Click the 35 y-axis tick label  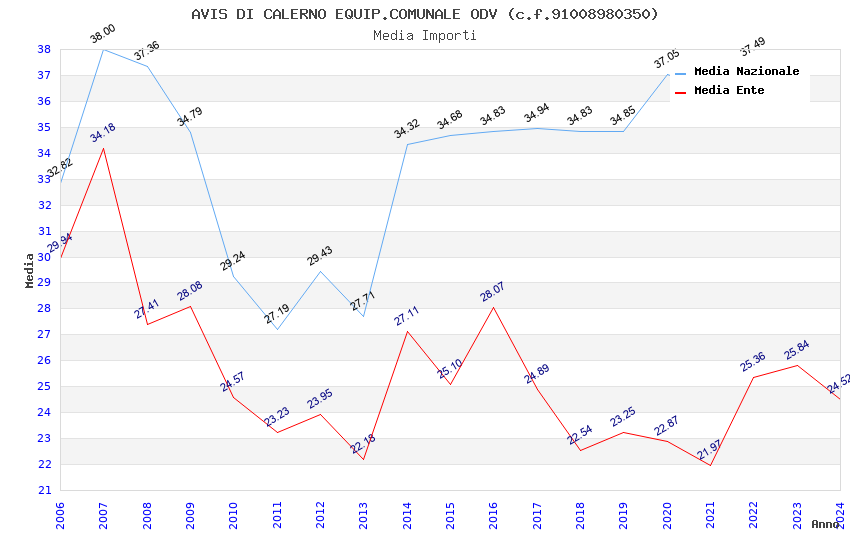pyautogui.click(x=44, y=127)
